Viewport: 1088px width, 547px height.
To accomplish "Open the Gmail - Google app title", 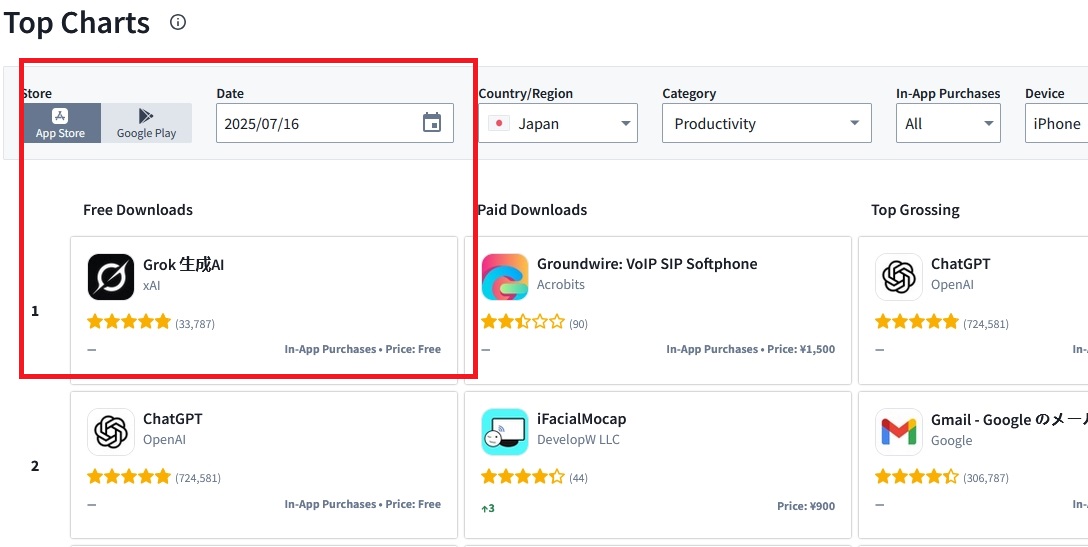I will (1009, 420).
